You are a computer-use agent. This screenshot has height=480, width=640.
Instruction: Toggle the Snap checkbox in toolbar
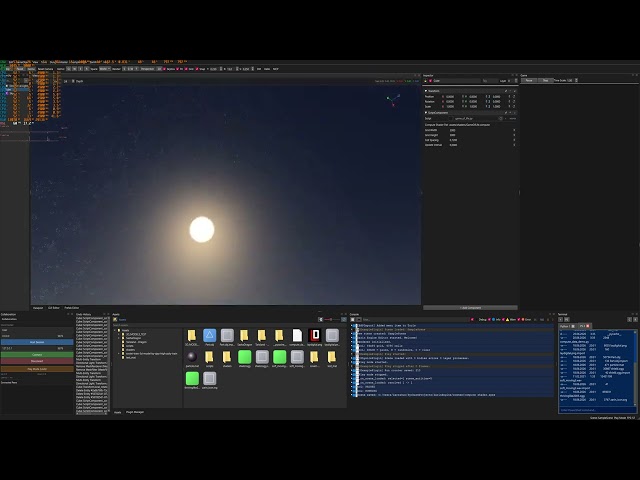click(197, 69)
